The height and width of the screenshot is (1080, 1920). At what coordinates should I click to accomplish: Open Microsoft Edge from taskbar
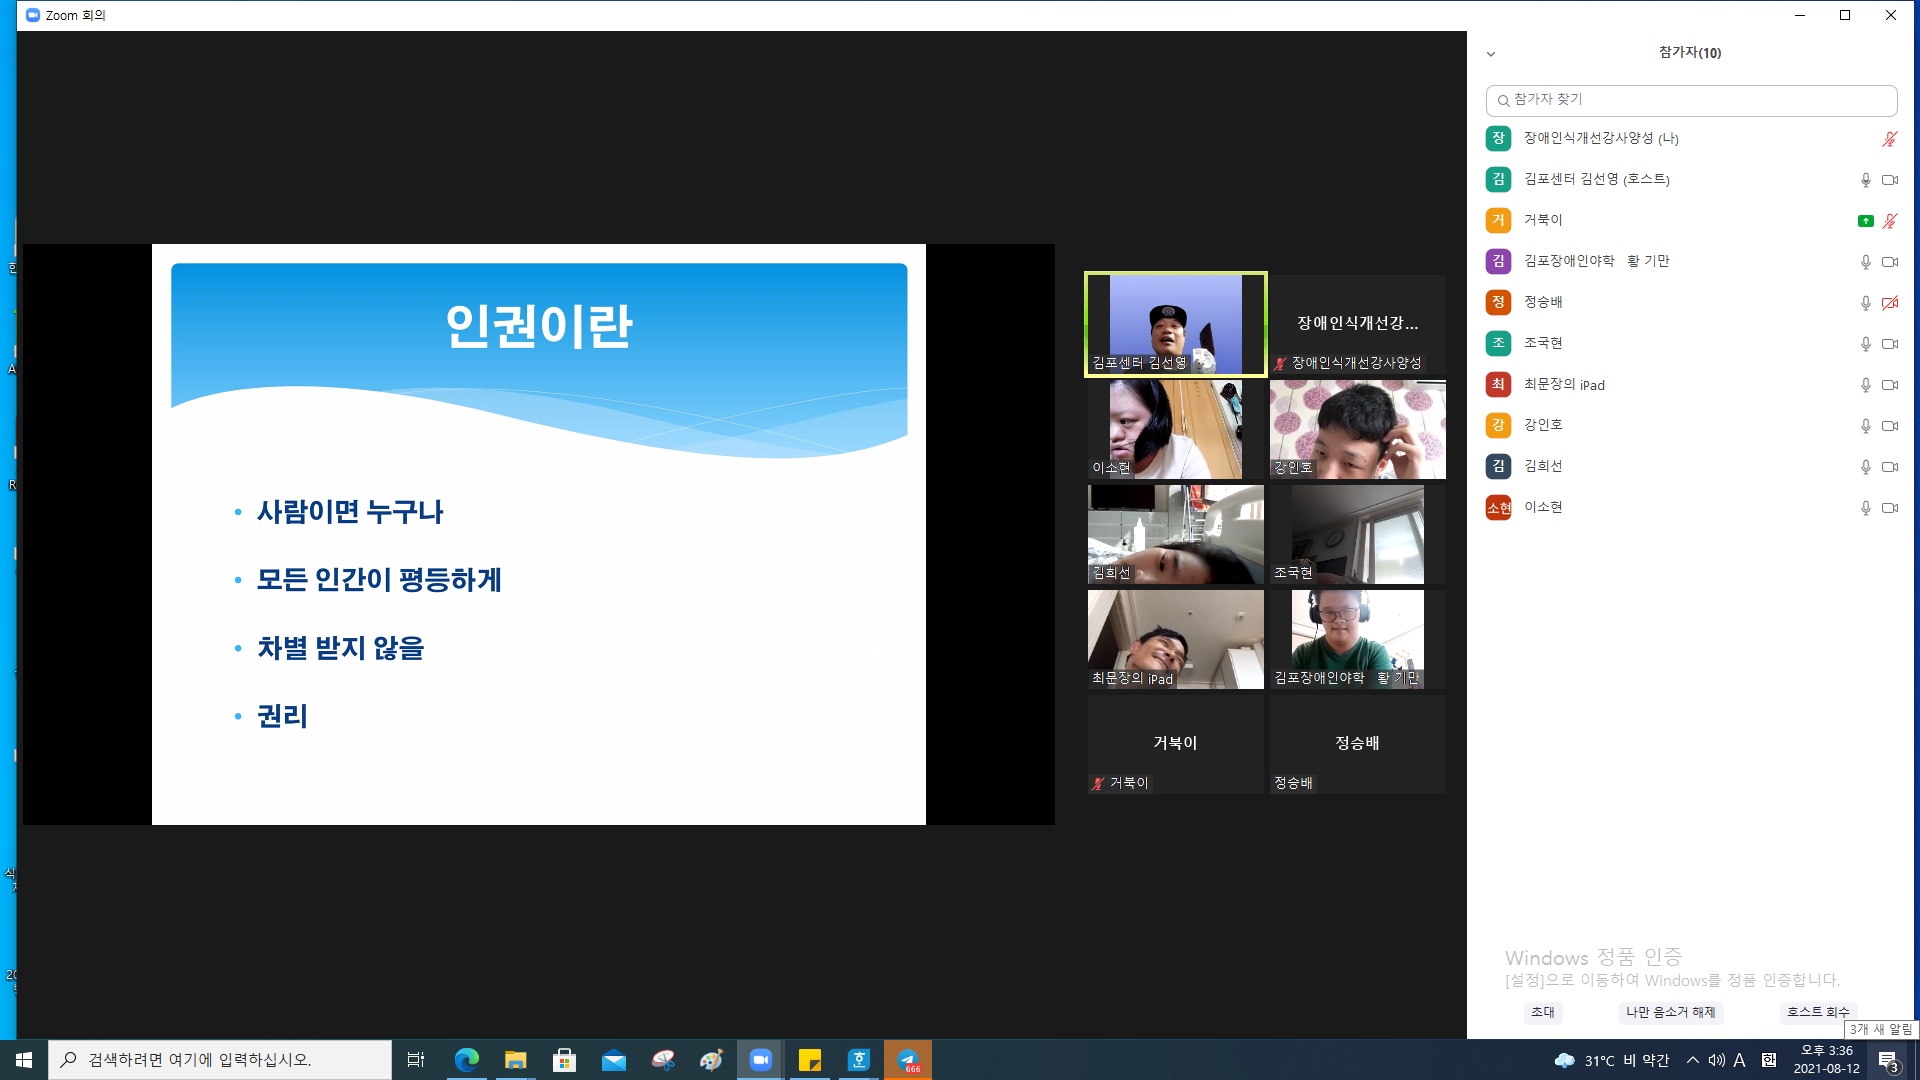(x=466, y=1060)
